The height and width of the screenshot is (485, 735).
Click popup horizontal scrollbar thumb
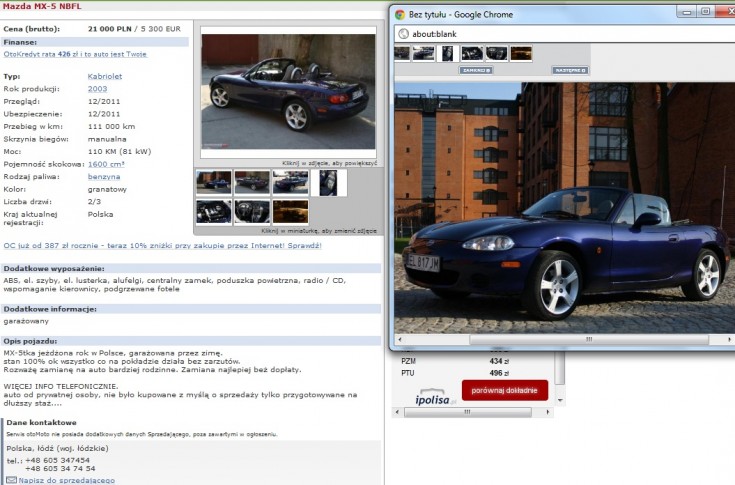coord(589,339)
